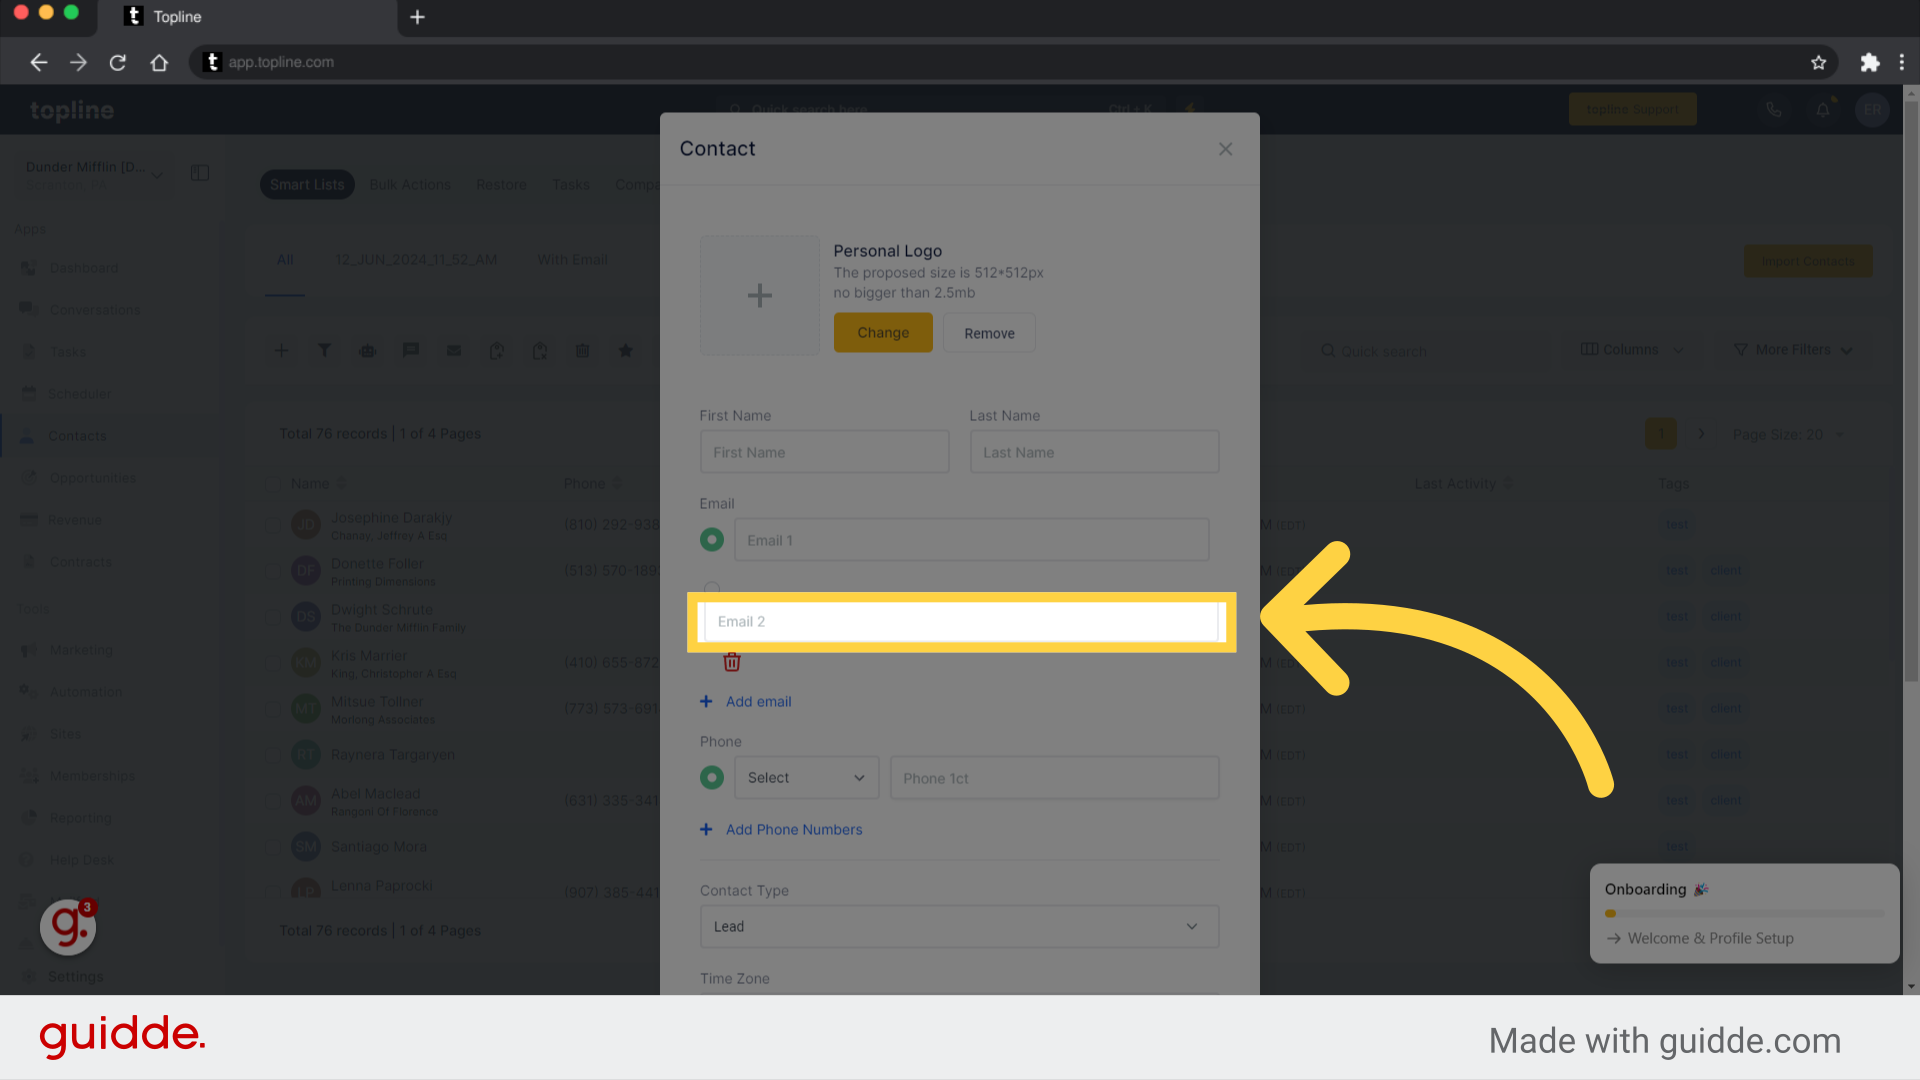Select the primary phone radio button

[x=712, y=777]
